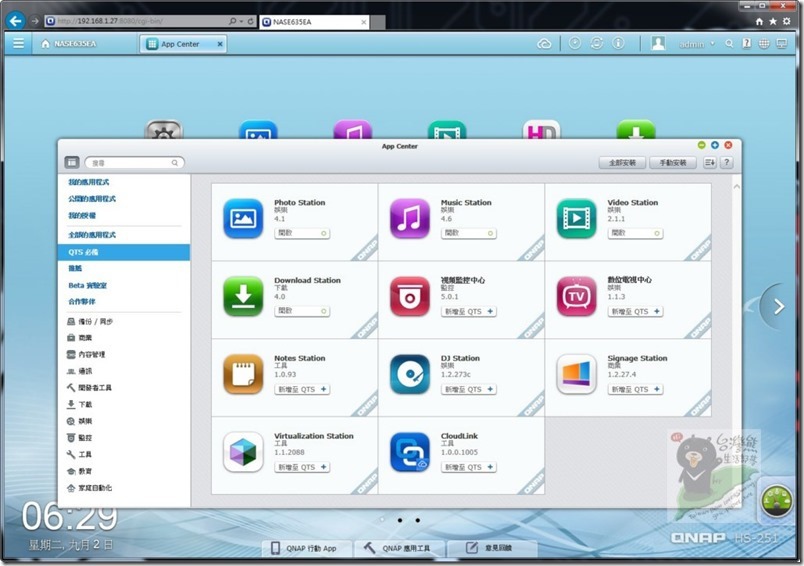804x566 pixels.
Task: Open the browser favorites star icon
Action: 773,22
